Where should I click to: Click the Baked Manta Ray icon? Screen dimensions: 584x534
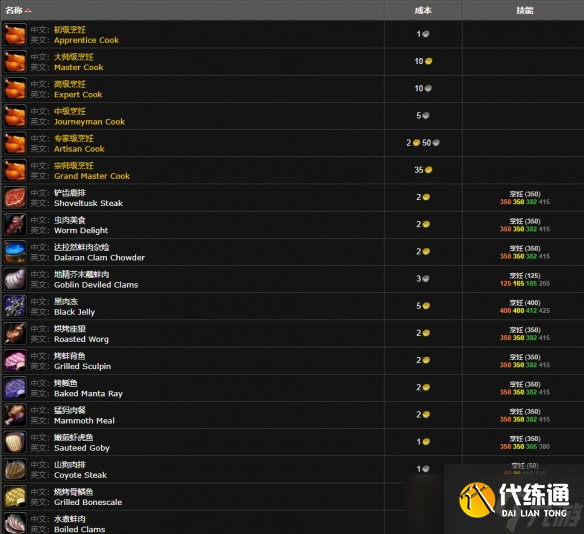(x=15, y=388)
